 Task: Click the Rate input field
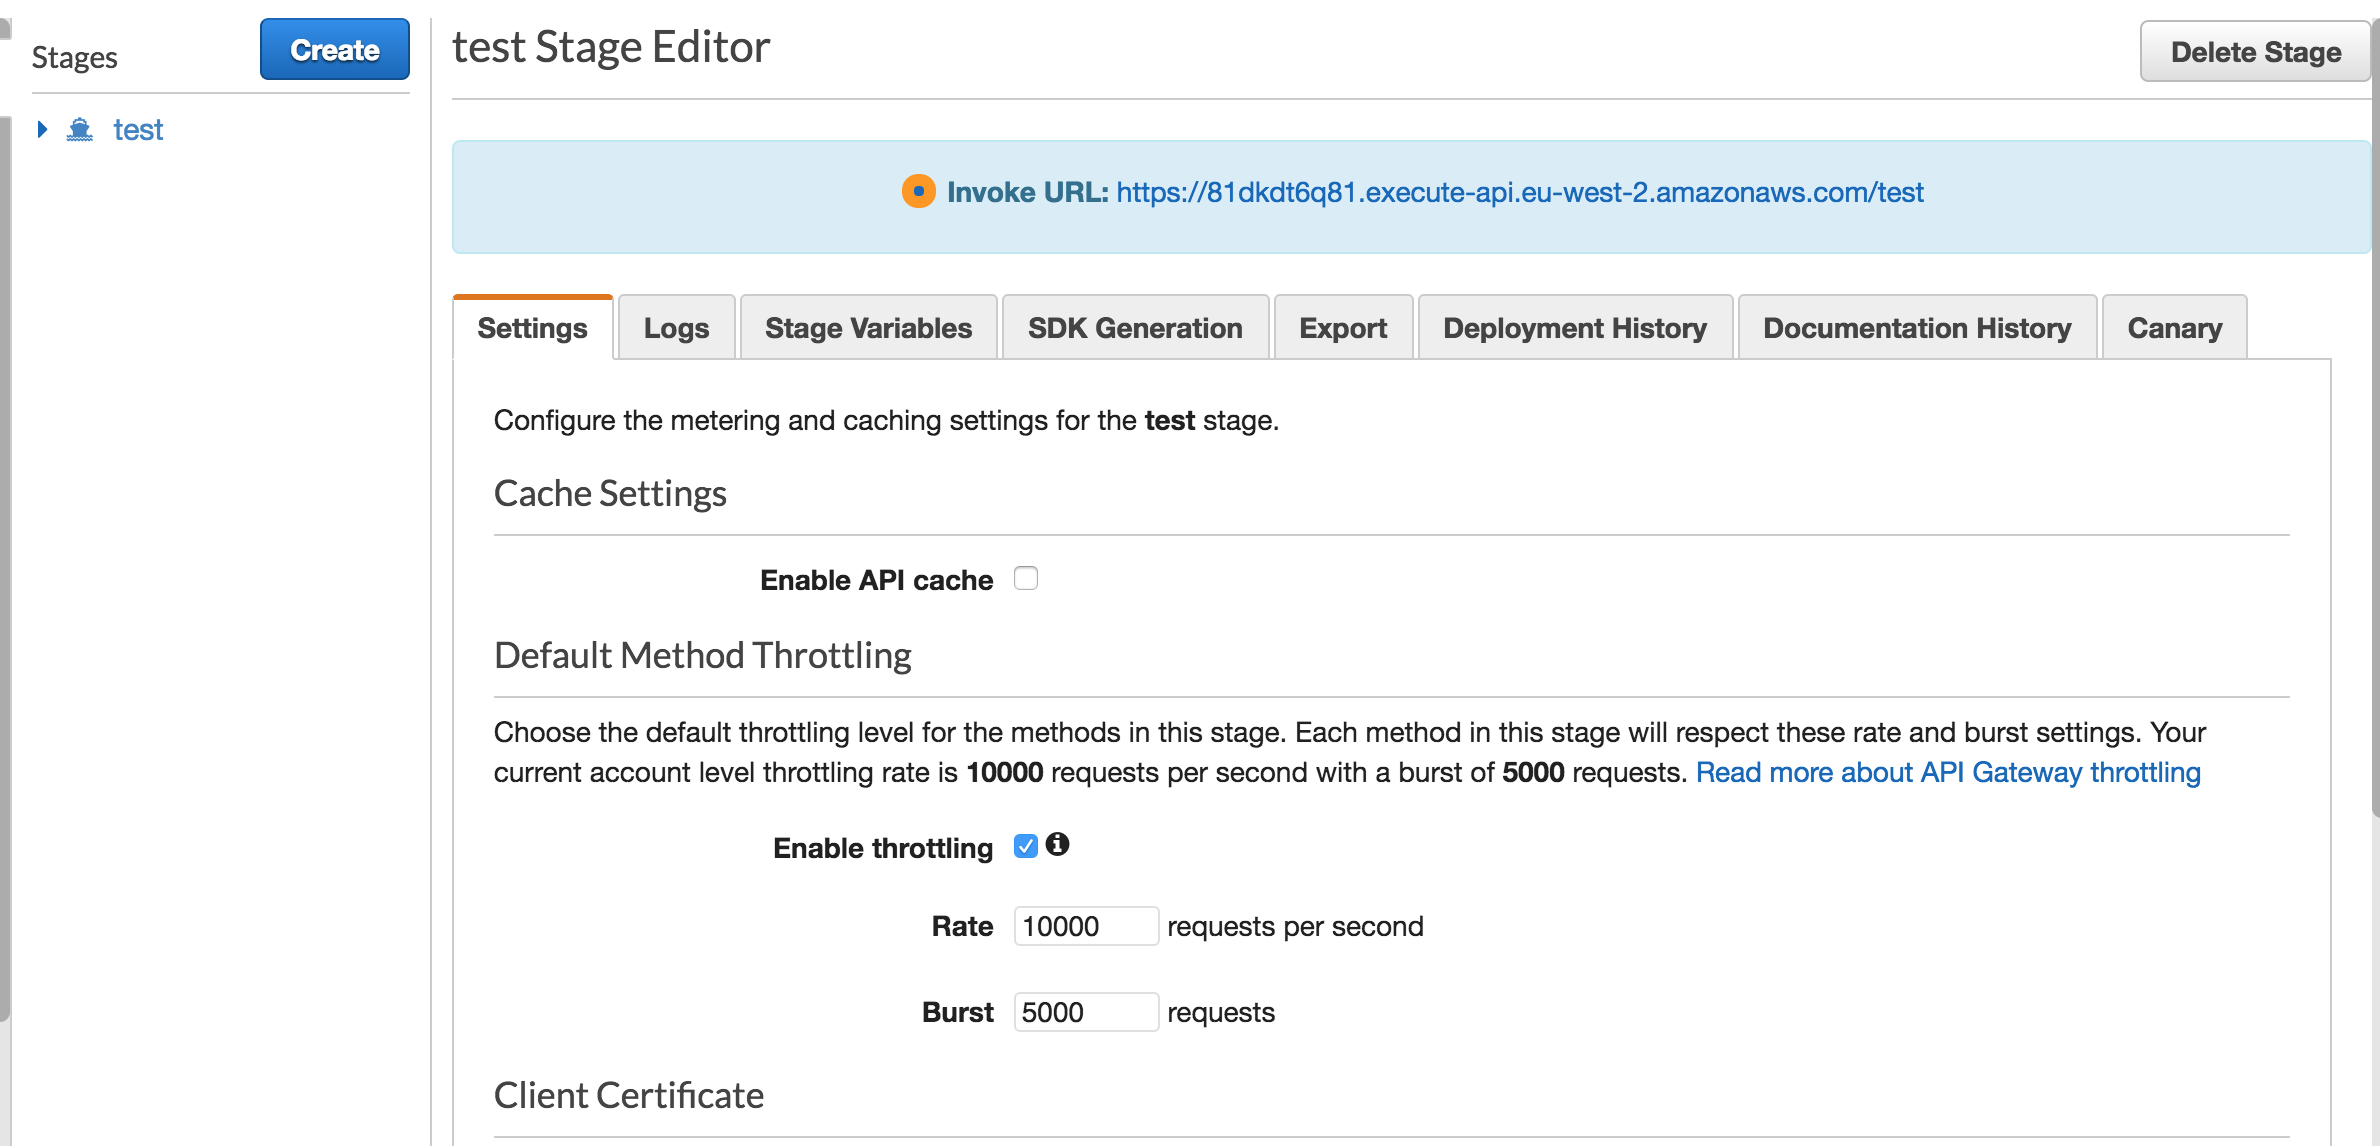[1085, 926]
